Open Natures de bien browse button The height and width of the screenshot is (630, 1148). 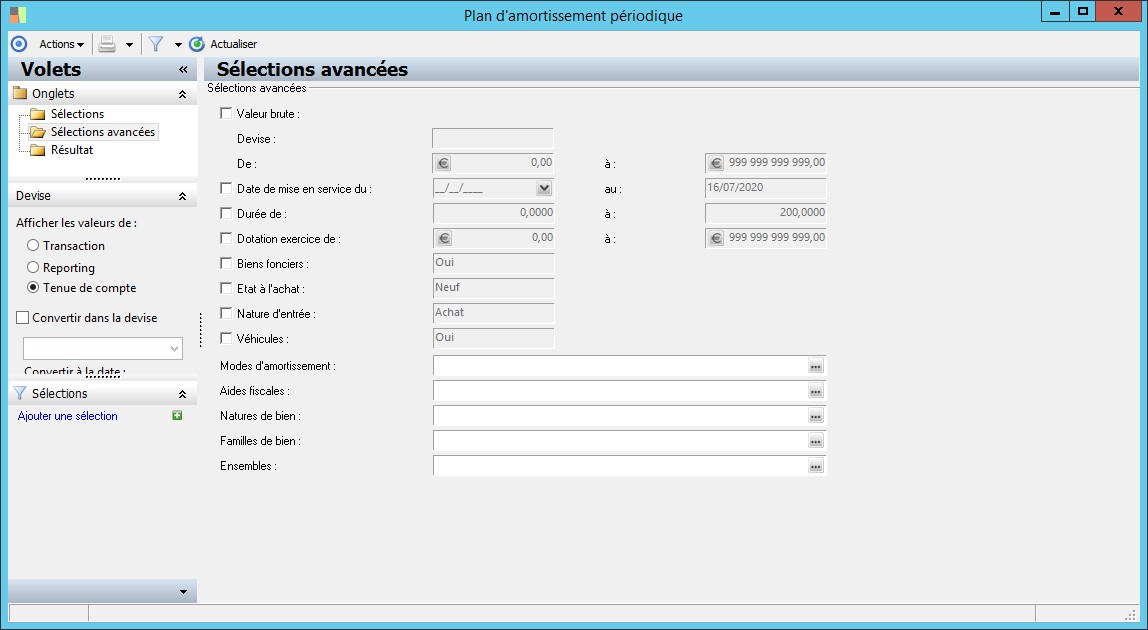[x=816, y=416]
